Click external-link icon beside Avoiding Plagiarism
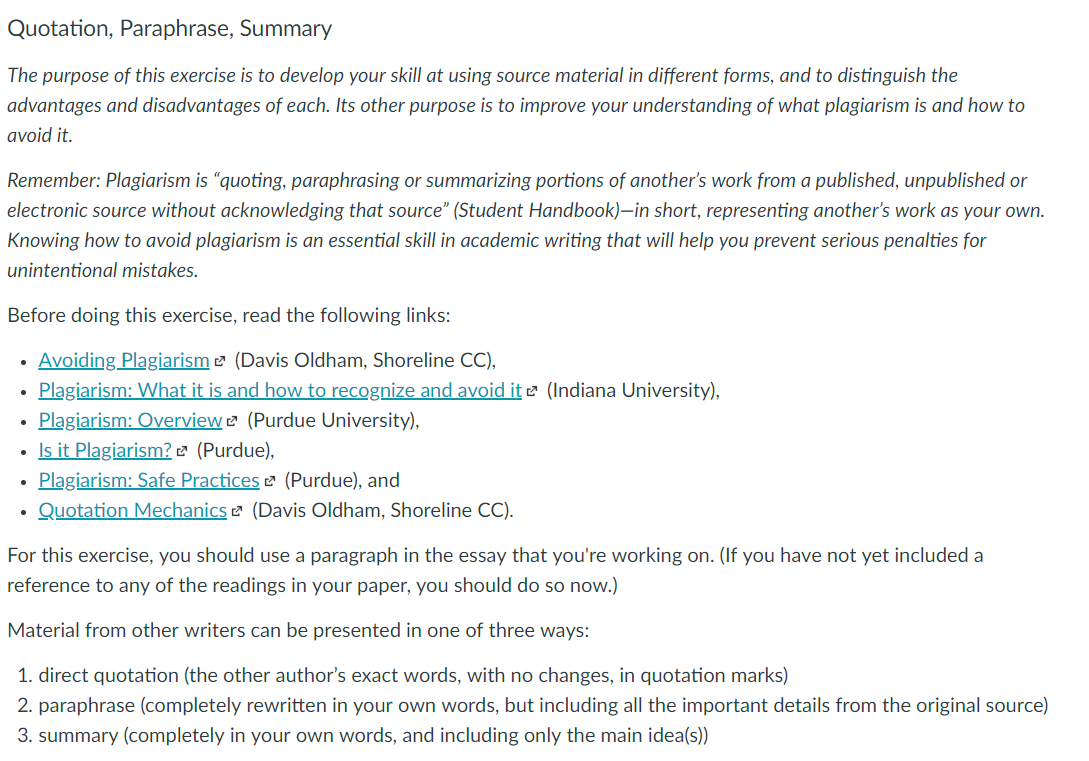Image resolution: width=1089 pixels, height=761 pixels. pyautogui.click(x=220, y=361)
